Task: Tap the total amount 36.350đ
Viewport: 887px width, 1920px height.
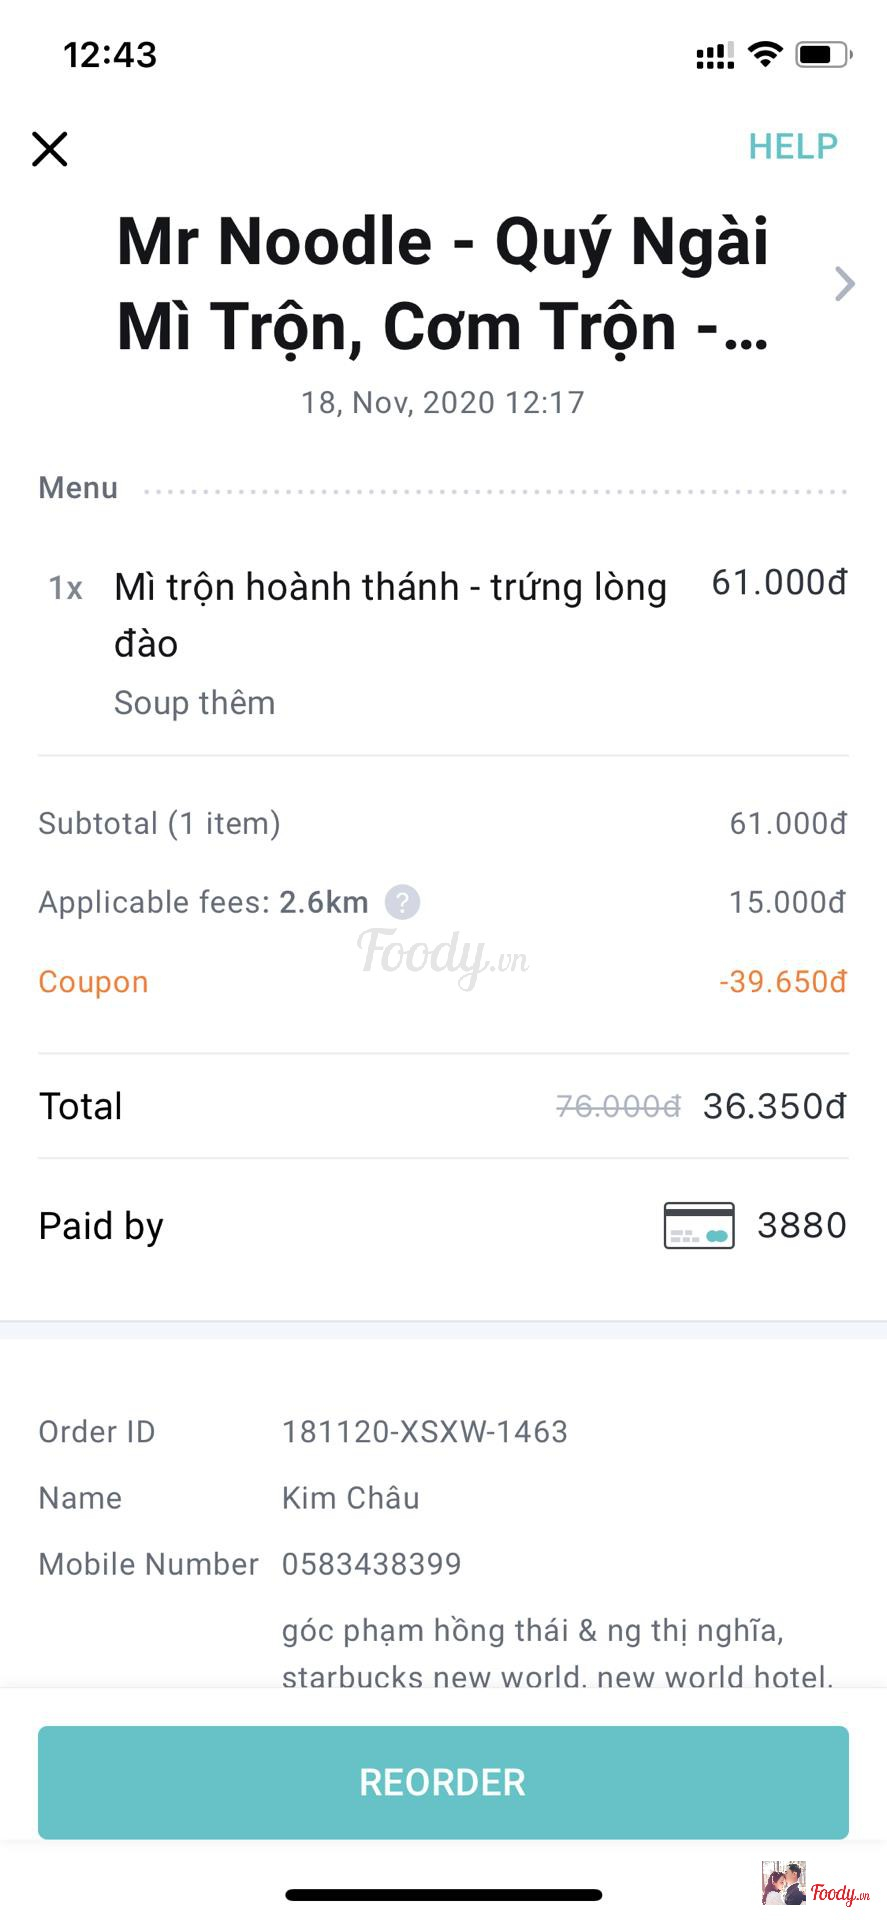Action: [774, 1106]
